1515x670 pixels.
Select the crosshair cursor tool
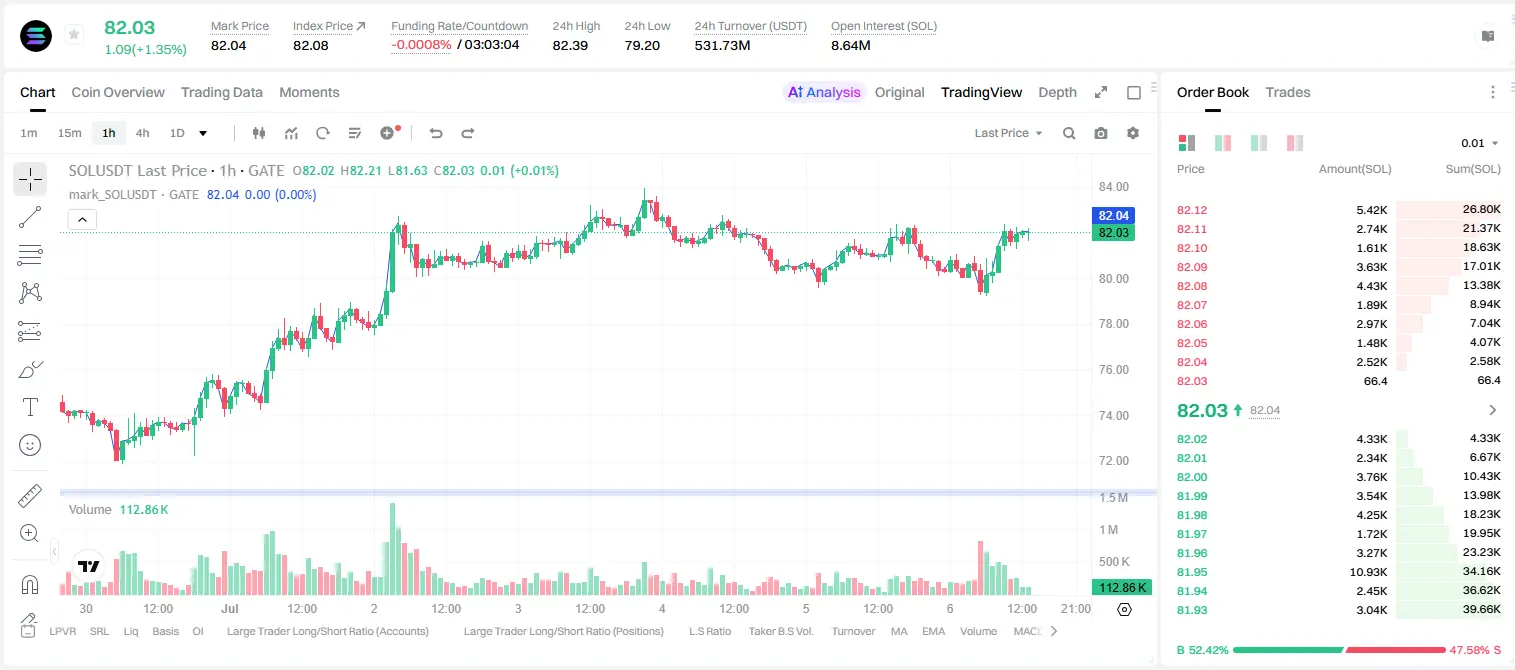[30, 179]
